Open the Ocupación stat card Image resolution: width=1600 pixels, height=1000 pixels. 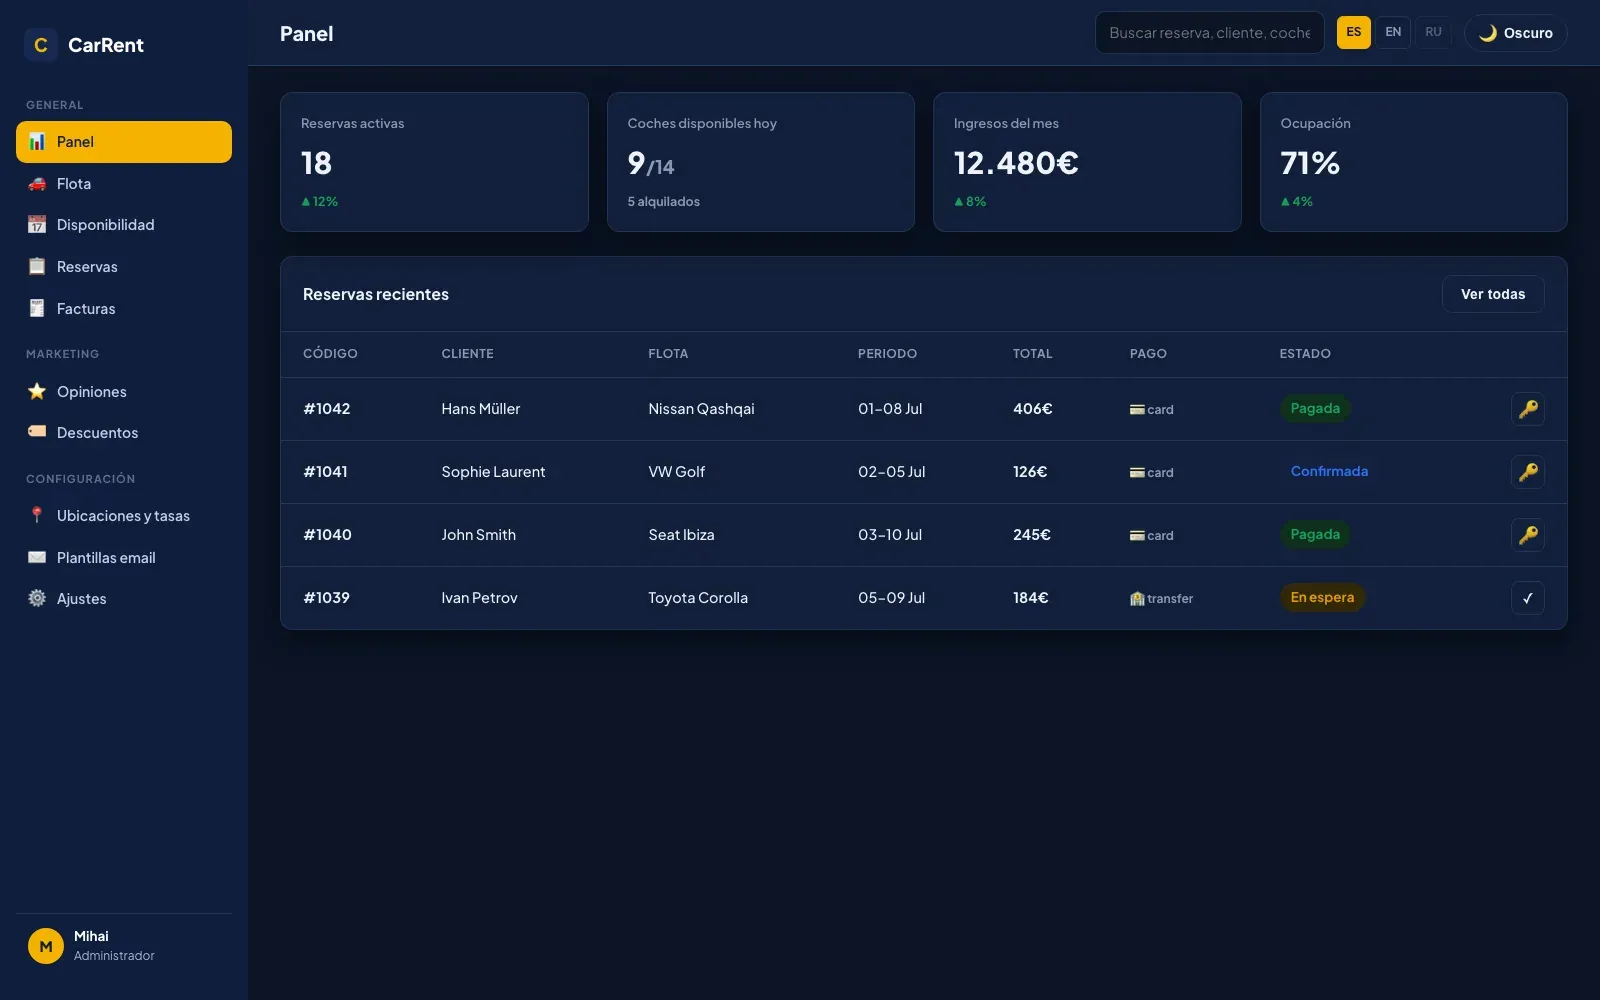click(x=1414, y=162)
